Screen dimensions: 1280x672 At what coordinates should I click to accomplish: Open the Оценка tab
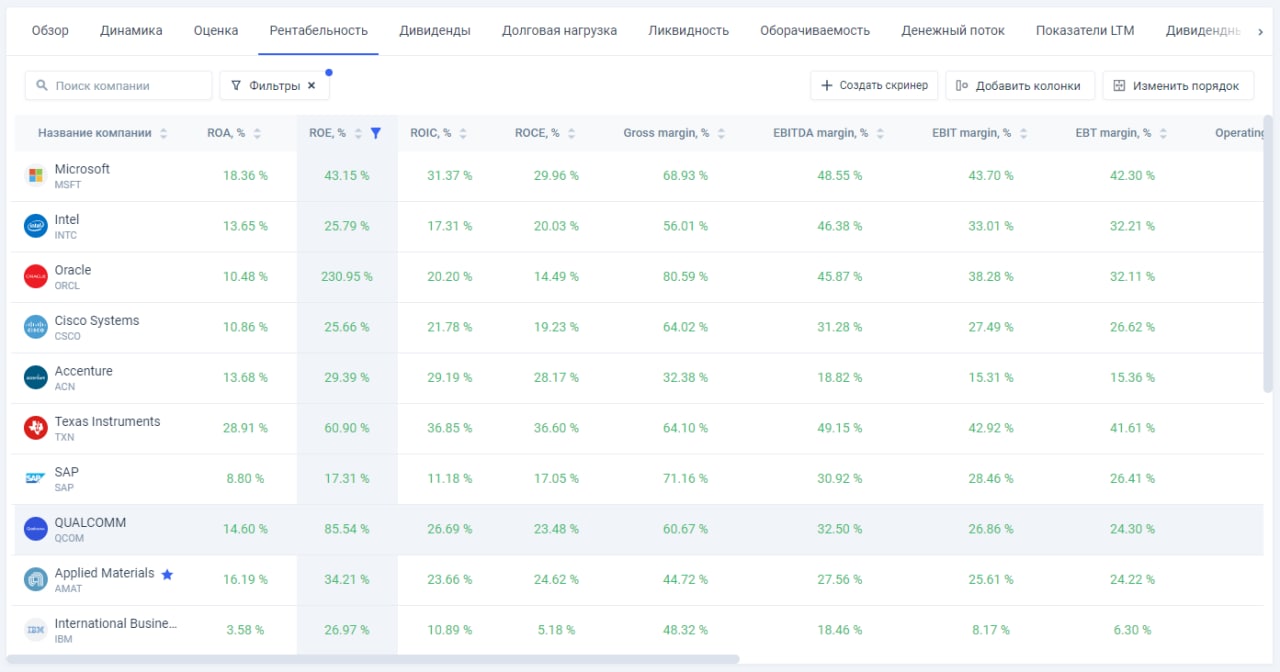coord(216,30)
